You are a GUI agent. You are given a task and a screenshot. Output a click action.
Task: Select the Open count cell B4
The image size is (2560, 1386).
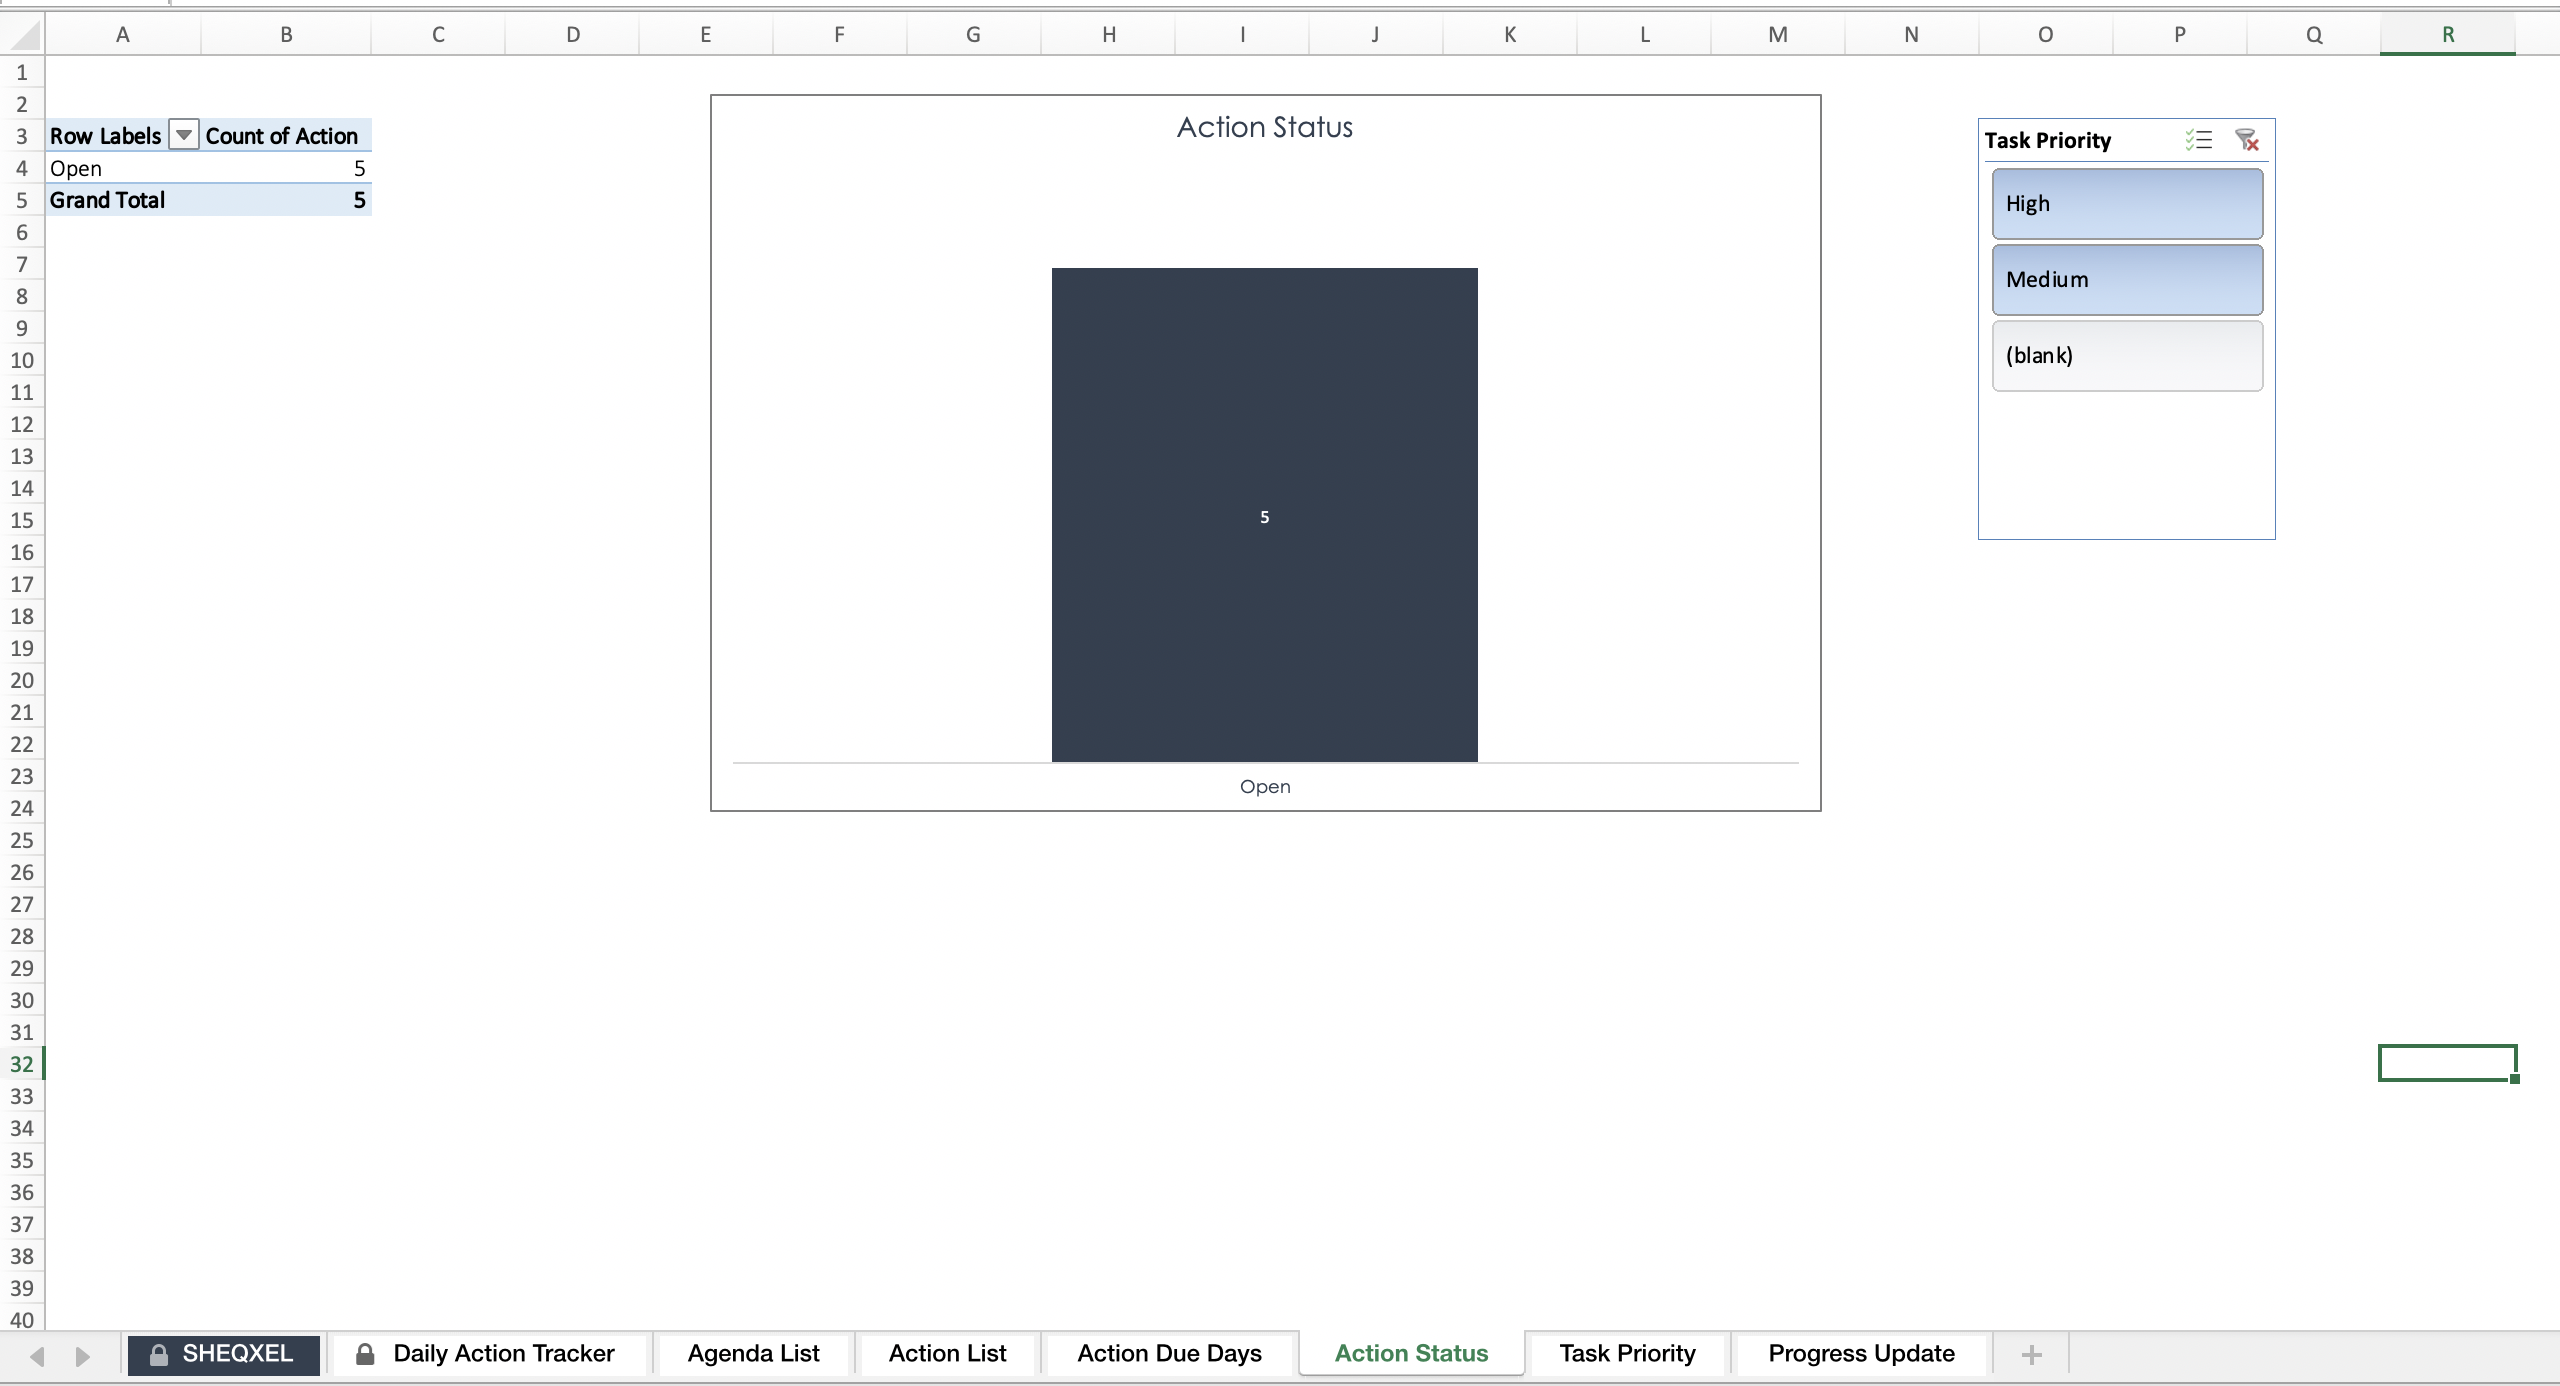pyautogui.click(x=286, y=168)
